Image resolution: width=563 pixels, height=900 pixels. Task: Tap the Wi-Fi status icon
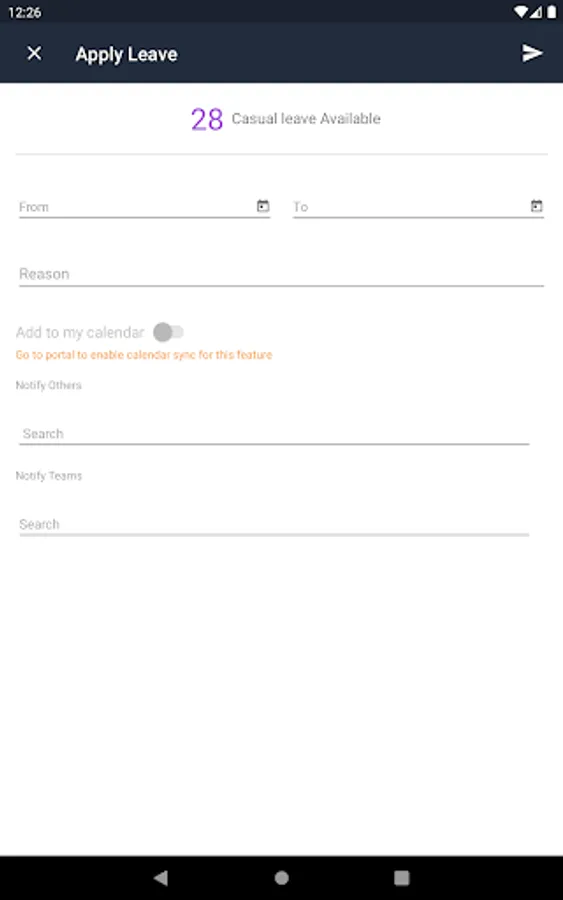(521, 11)
